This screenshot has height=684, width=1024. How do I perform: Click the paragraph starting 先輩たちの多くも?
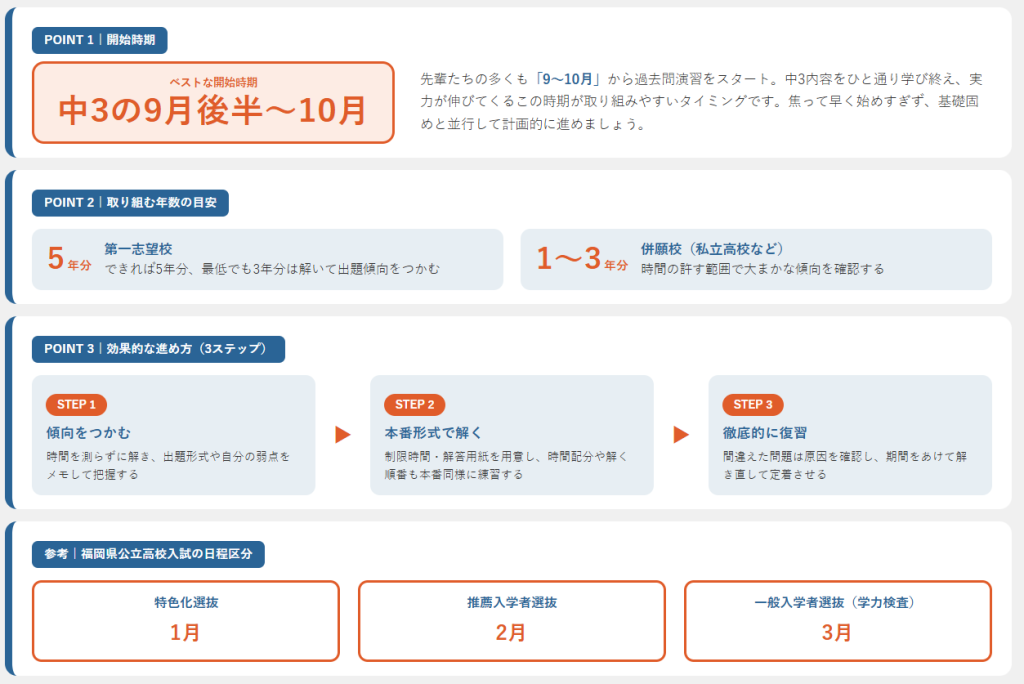click(x=701, y=101)
